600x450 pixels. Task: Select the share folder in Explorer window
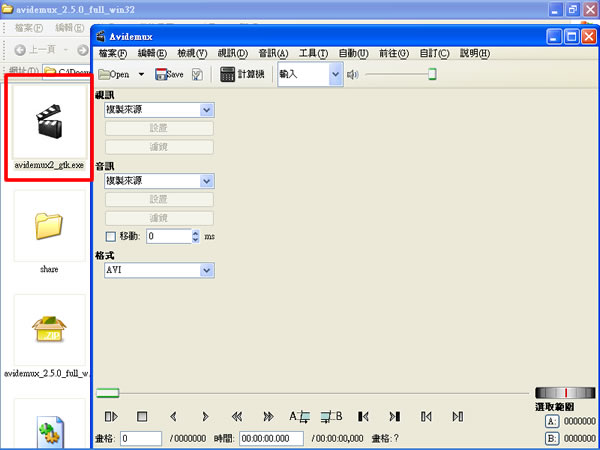point(49,232)
